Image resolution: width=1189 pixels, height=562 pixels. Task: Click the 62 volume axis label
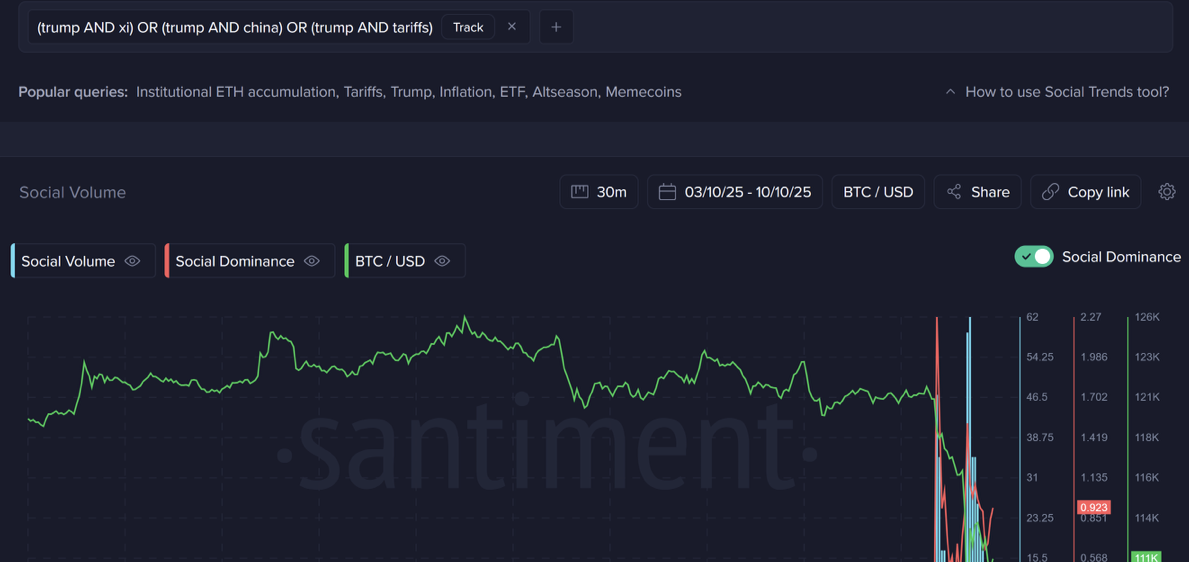click(1032, 317)
